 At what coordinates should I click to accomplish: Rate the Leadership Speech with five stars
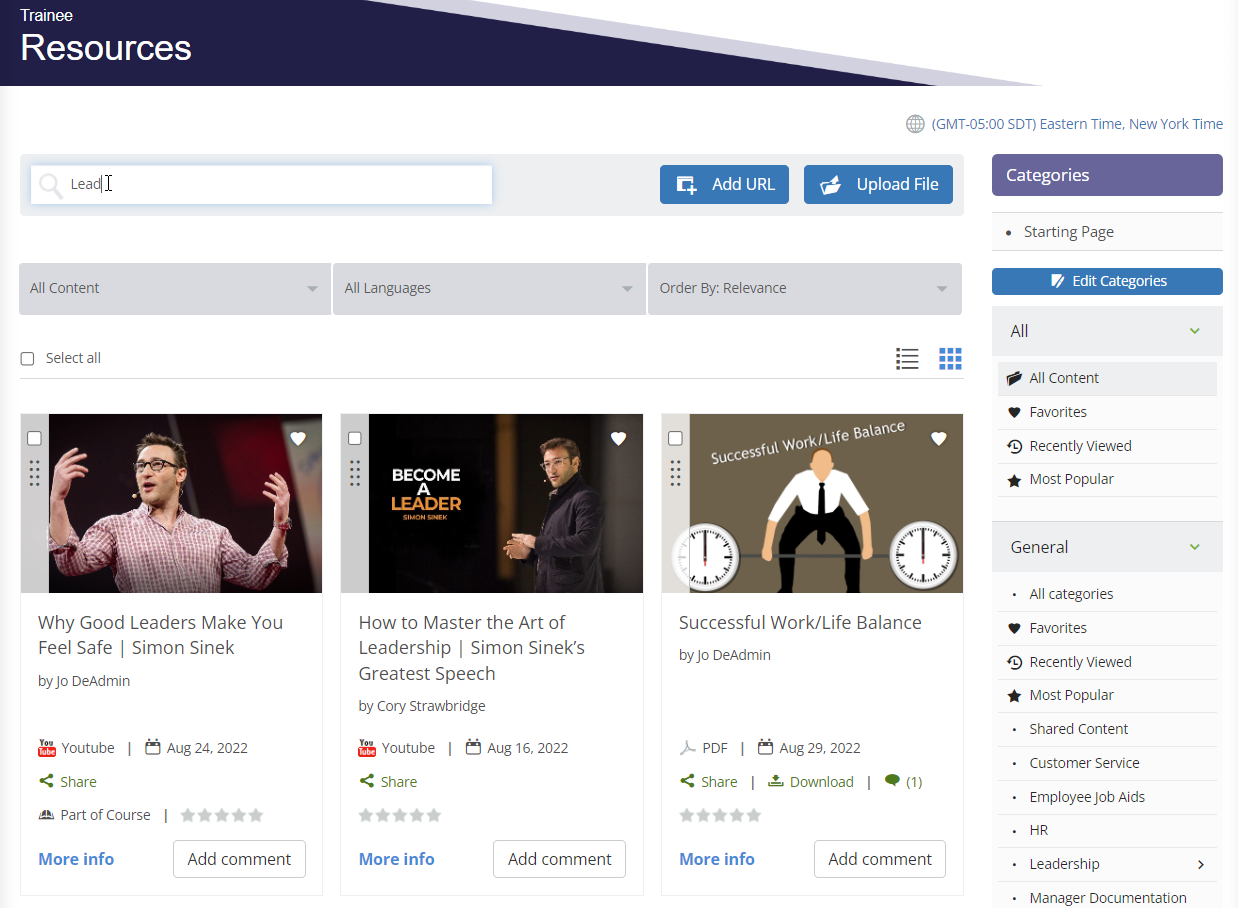tap(434, 815)
